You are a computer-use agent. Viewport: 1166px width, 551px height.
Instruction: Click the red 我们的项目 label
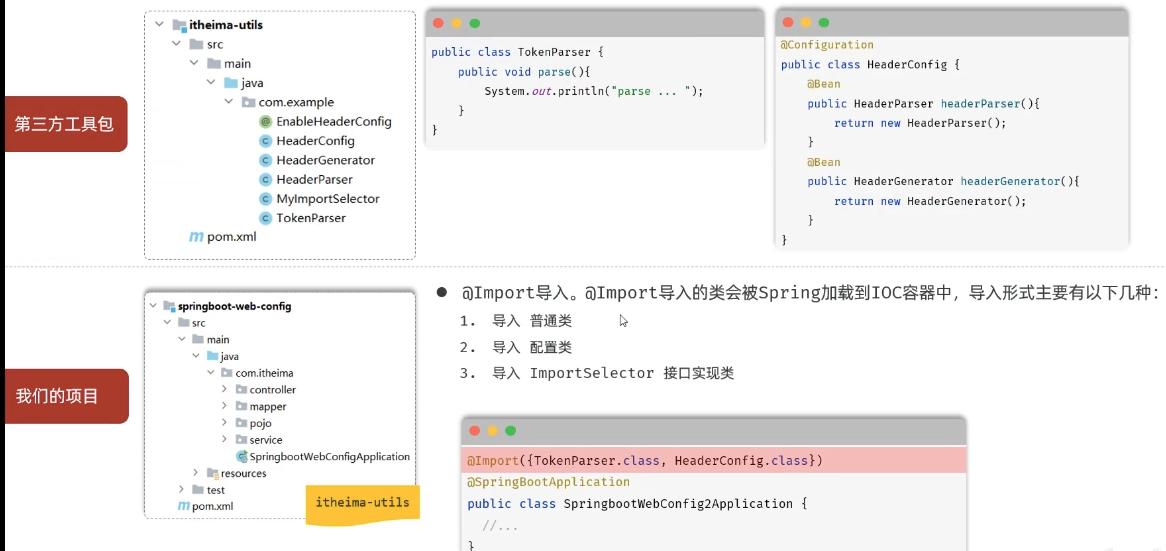click(x=65, y=396)
